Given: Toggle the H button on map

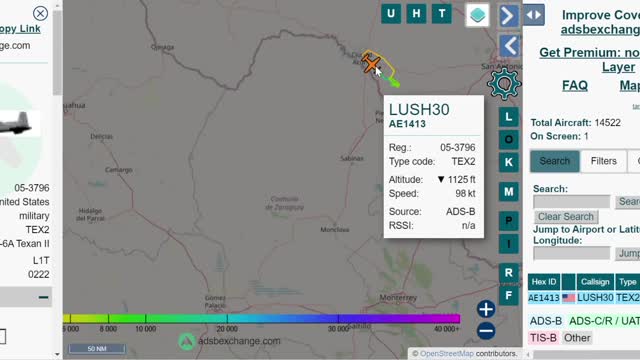Looking at the screenshot, I should pyautogui.click(x=416, y=14).
